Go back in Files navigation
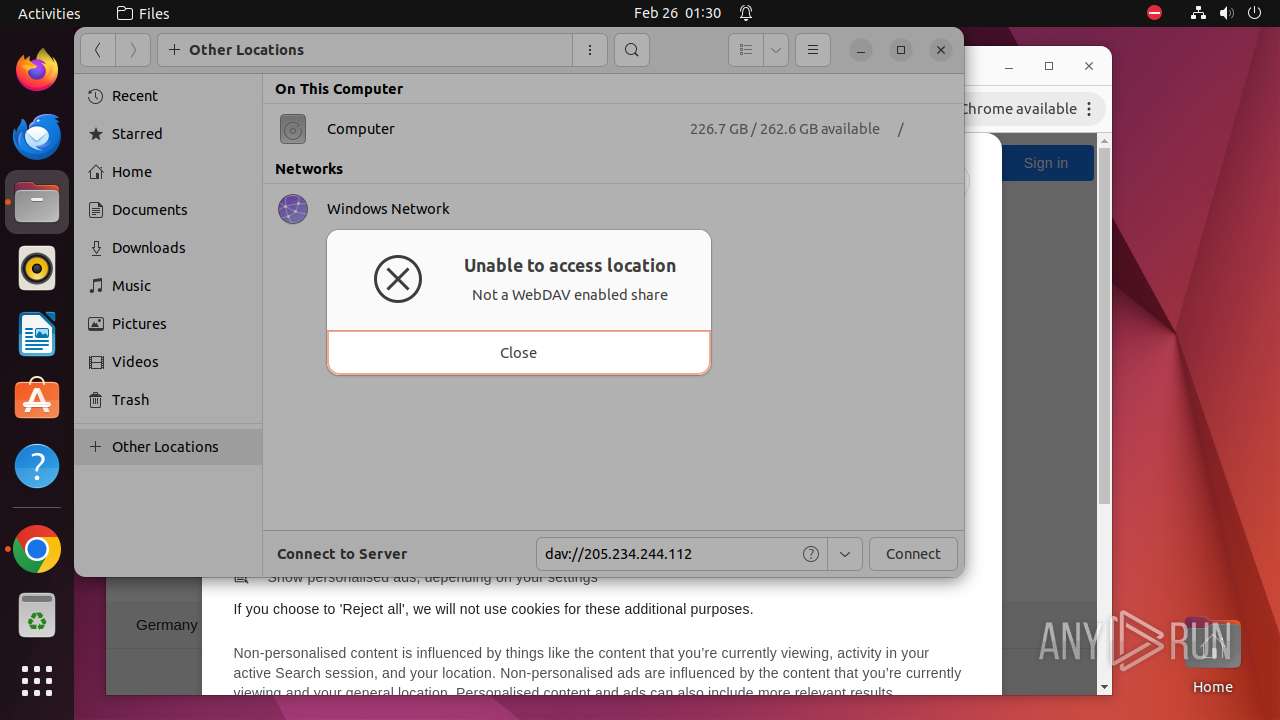The height and width of the screenshot is (720, 1280). (98, 50)
